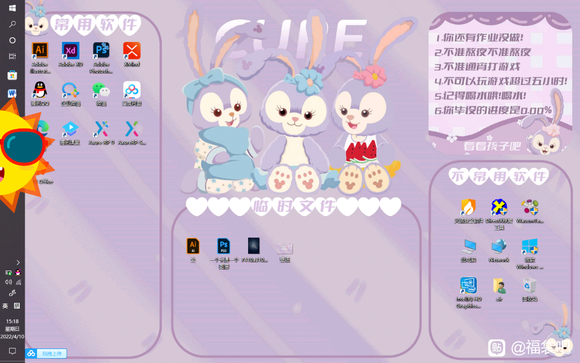580x363 pixels.
Task: Click QQ penguin tray icon
Action: (x=17, y=272)
